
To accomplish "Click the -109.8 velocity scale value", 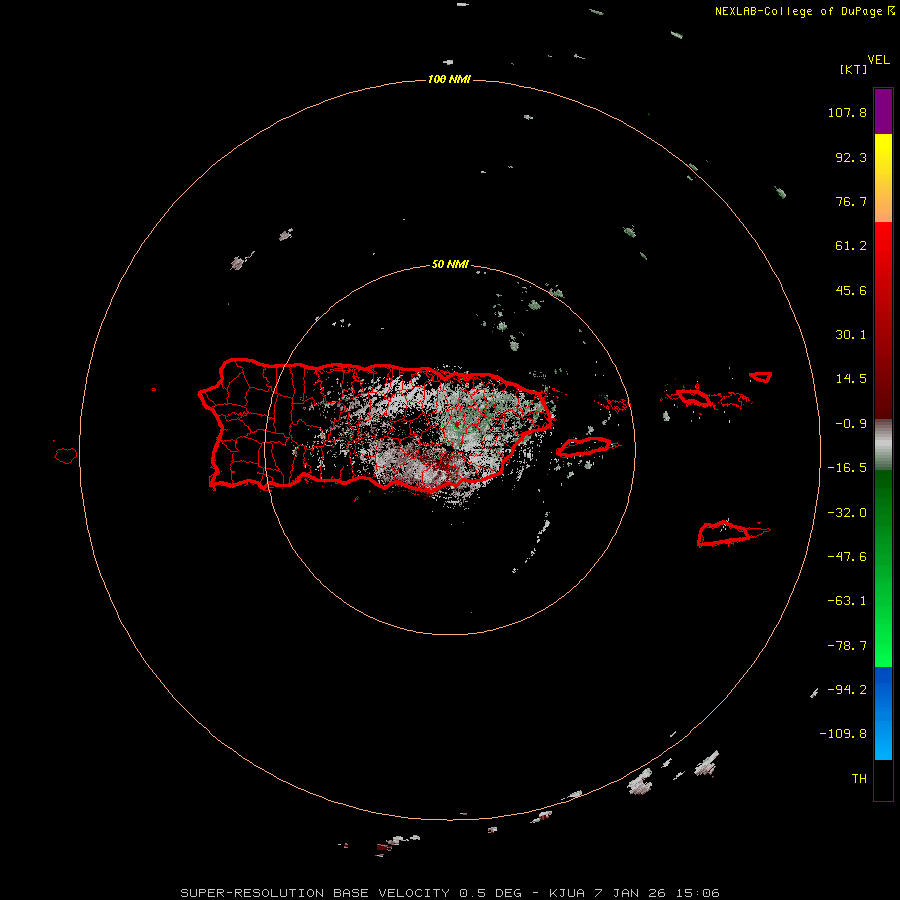I will coord(843,734).
